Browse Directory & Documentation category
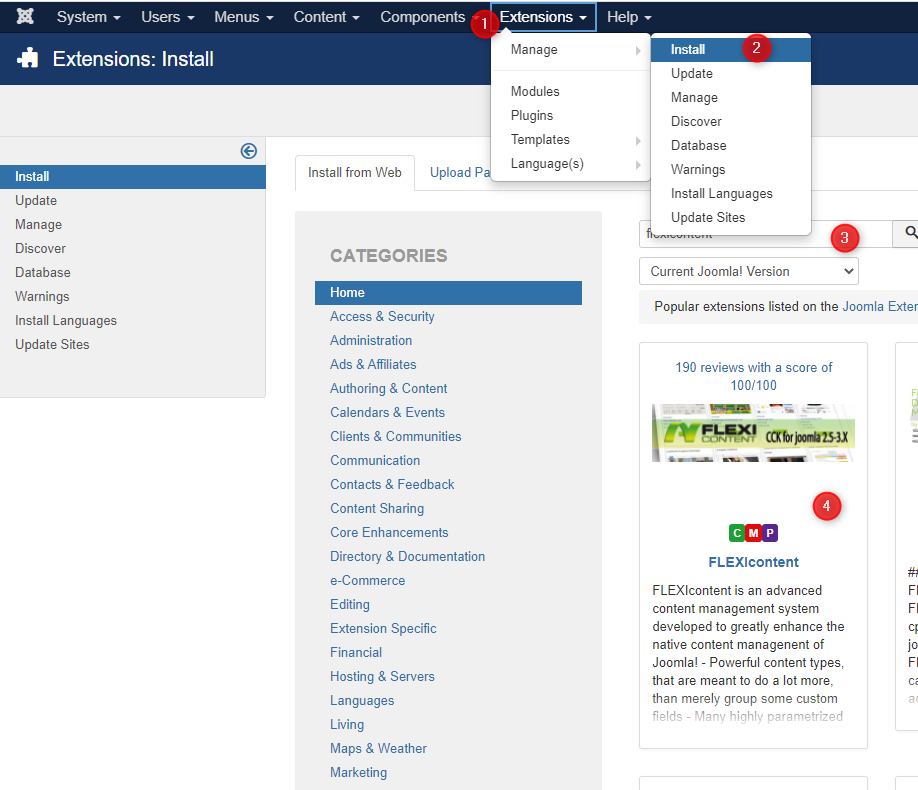 tap(407, 557)
